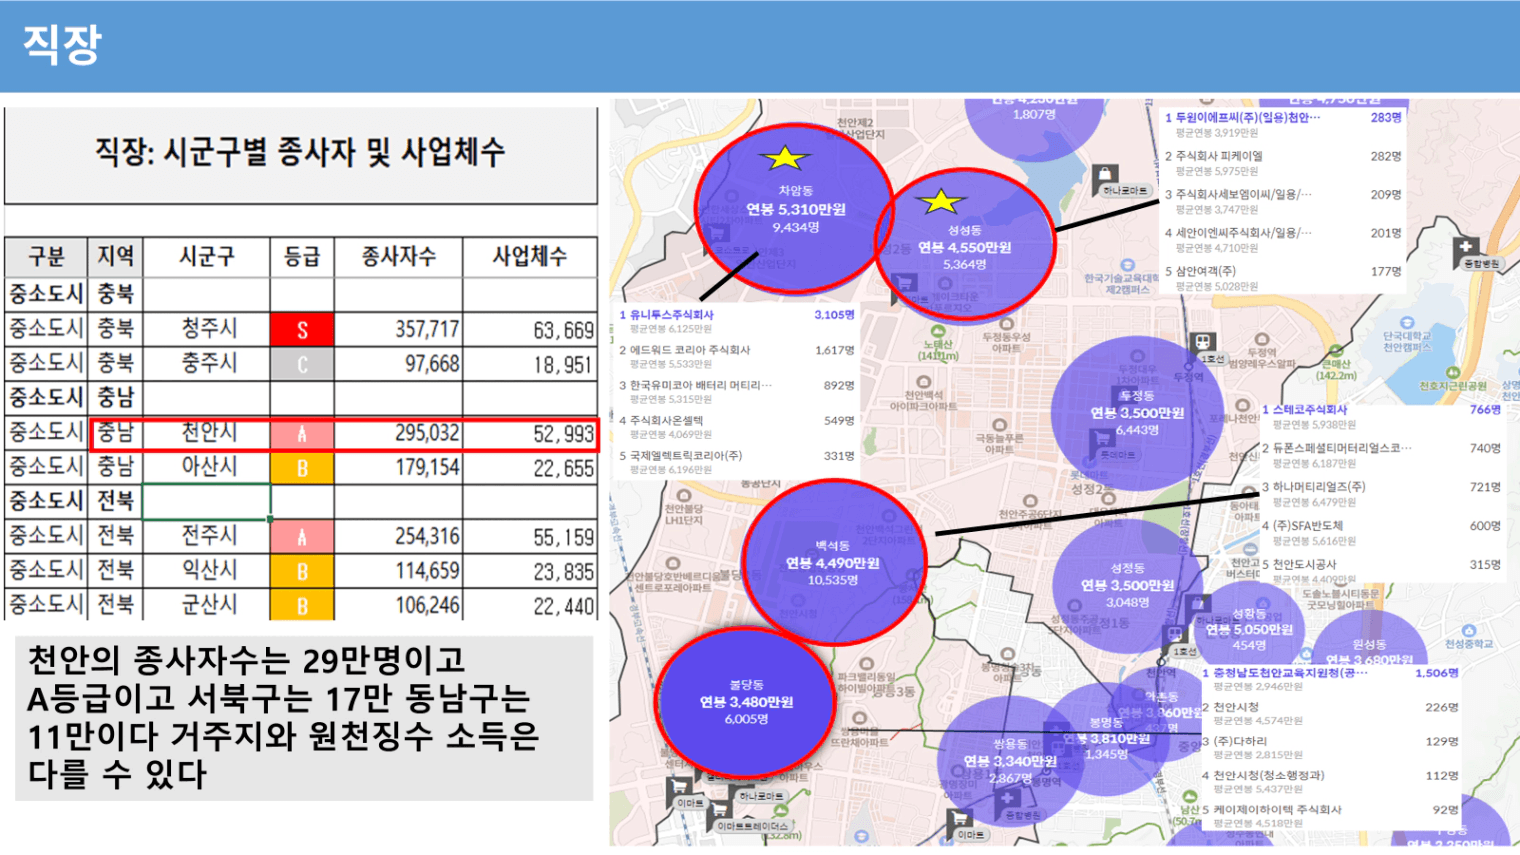Click the 종합병원 cross icon near 단국대학교

[x=1466, y=248]
